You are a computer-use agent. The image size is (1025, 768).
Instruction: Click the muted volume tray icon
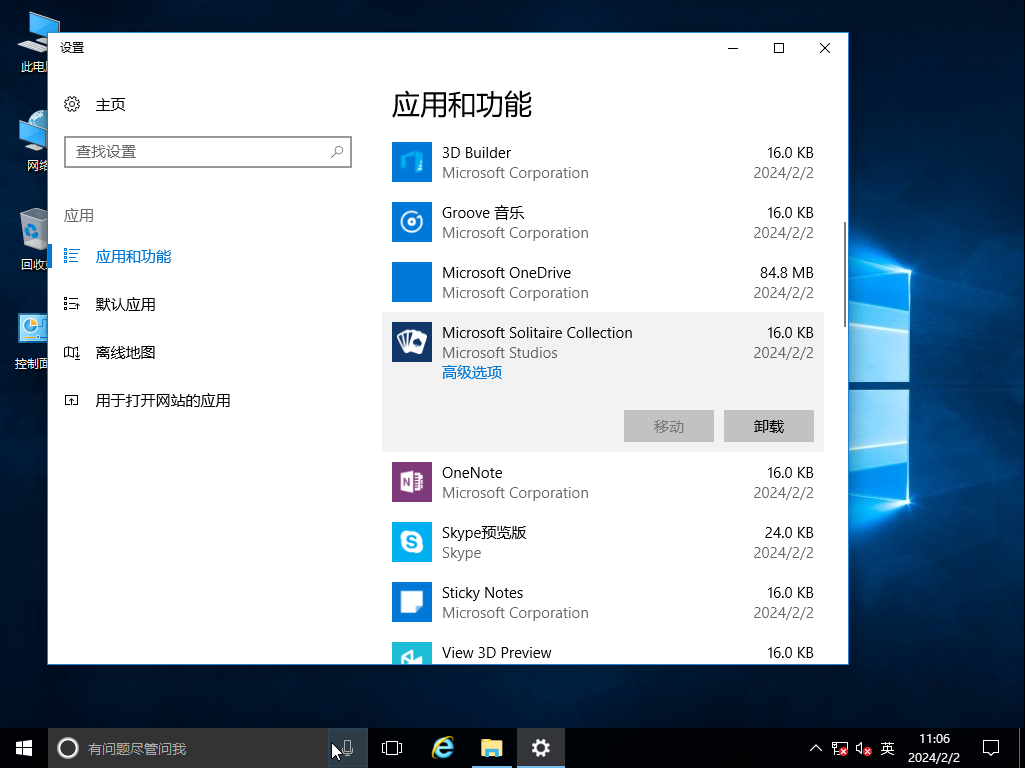pos(864,748)
